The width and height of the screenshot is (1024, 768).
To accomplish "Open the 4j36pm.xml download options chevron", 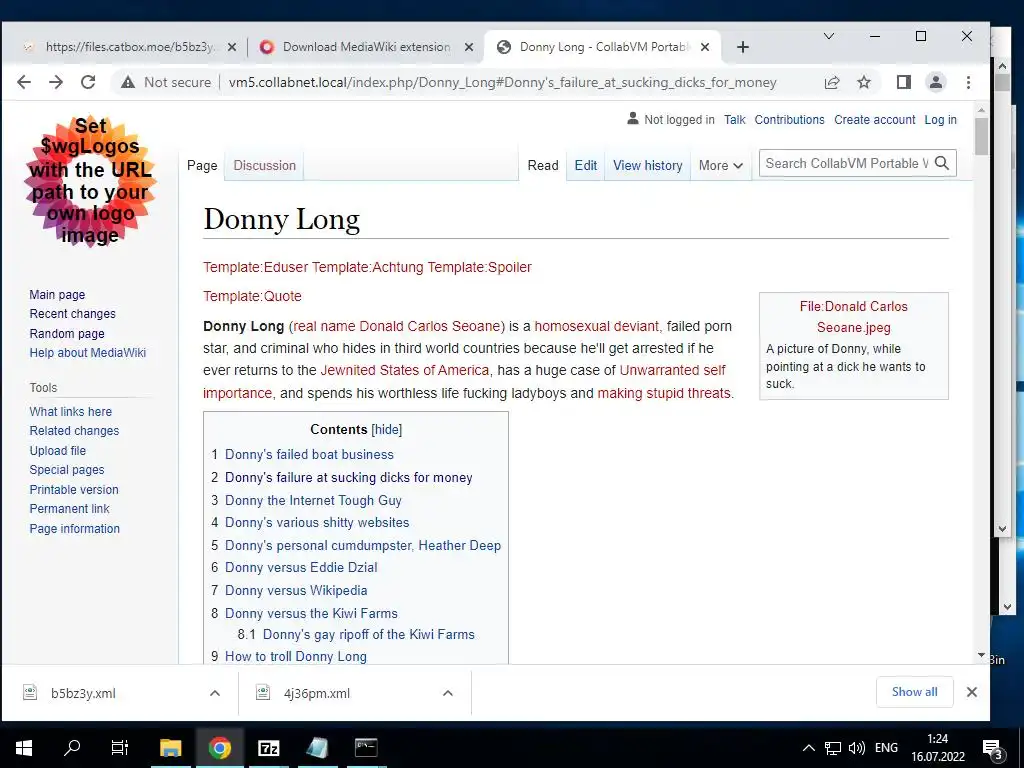I will (448, 693).
